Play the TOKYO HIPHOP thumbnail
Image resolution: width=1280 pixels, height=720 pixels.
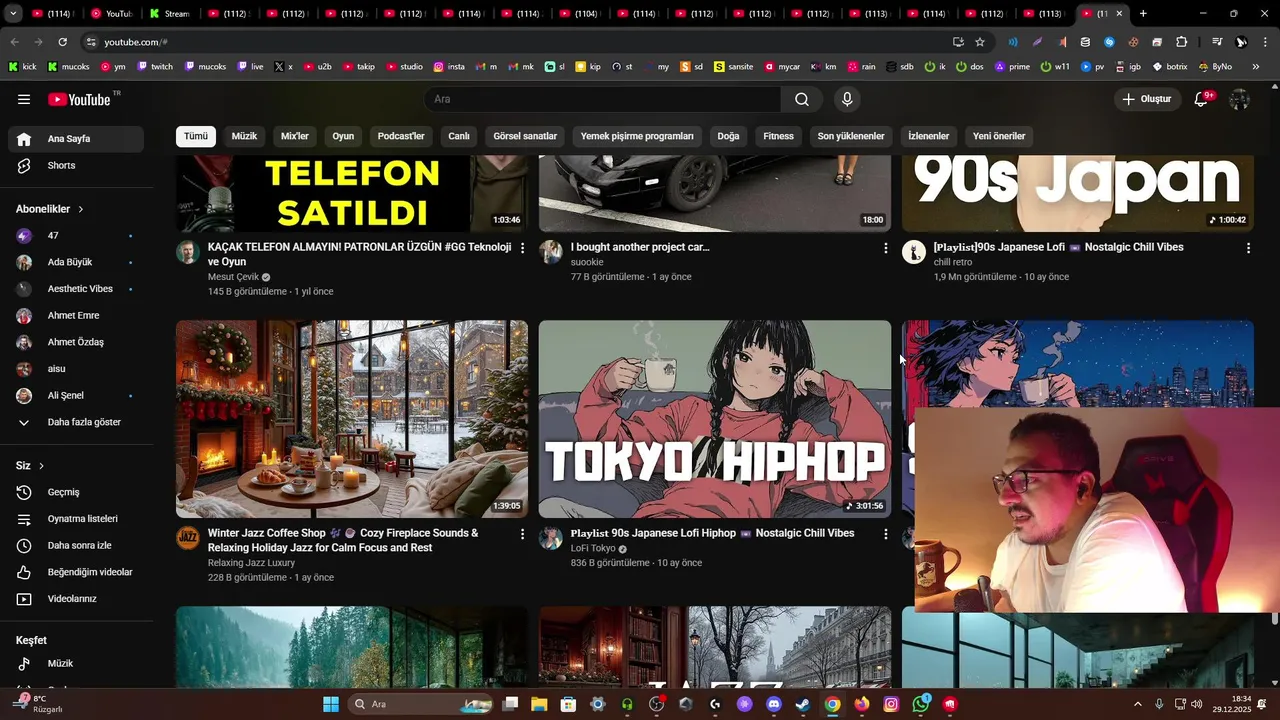click(715, 419)
